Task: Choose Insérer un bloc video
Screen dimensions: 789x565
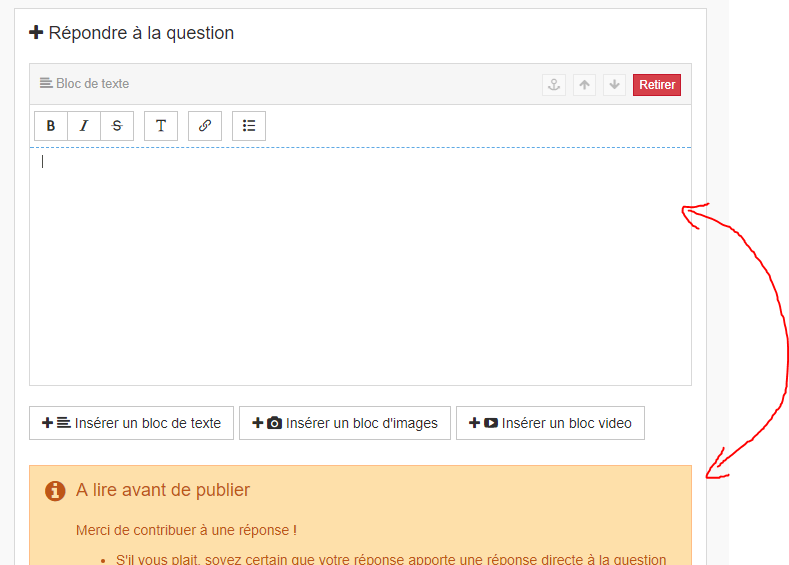Action: [x=550, y=423]
